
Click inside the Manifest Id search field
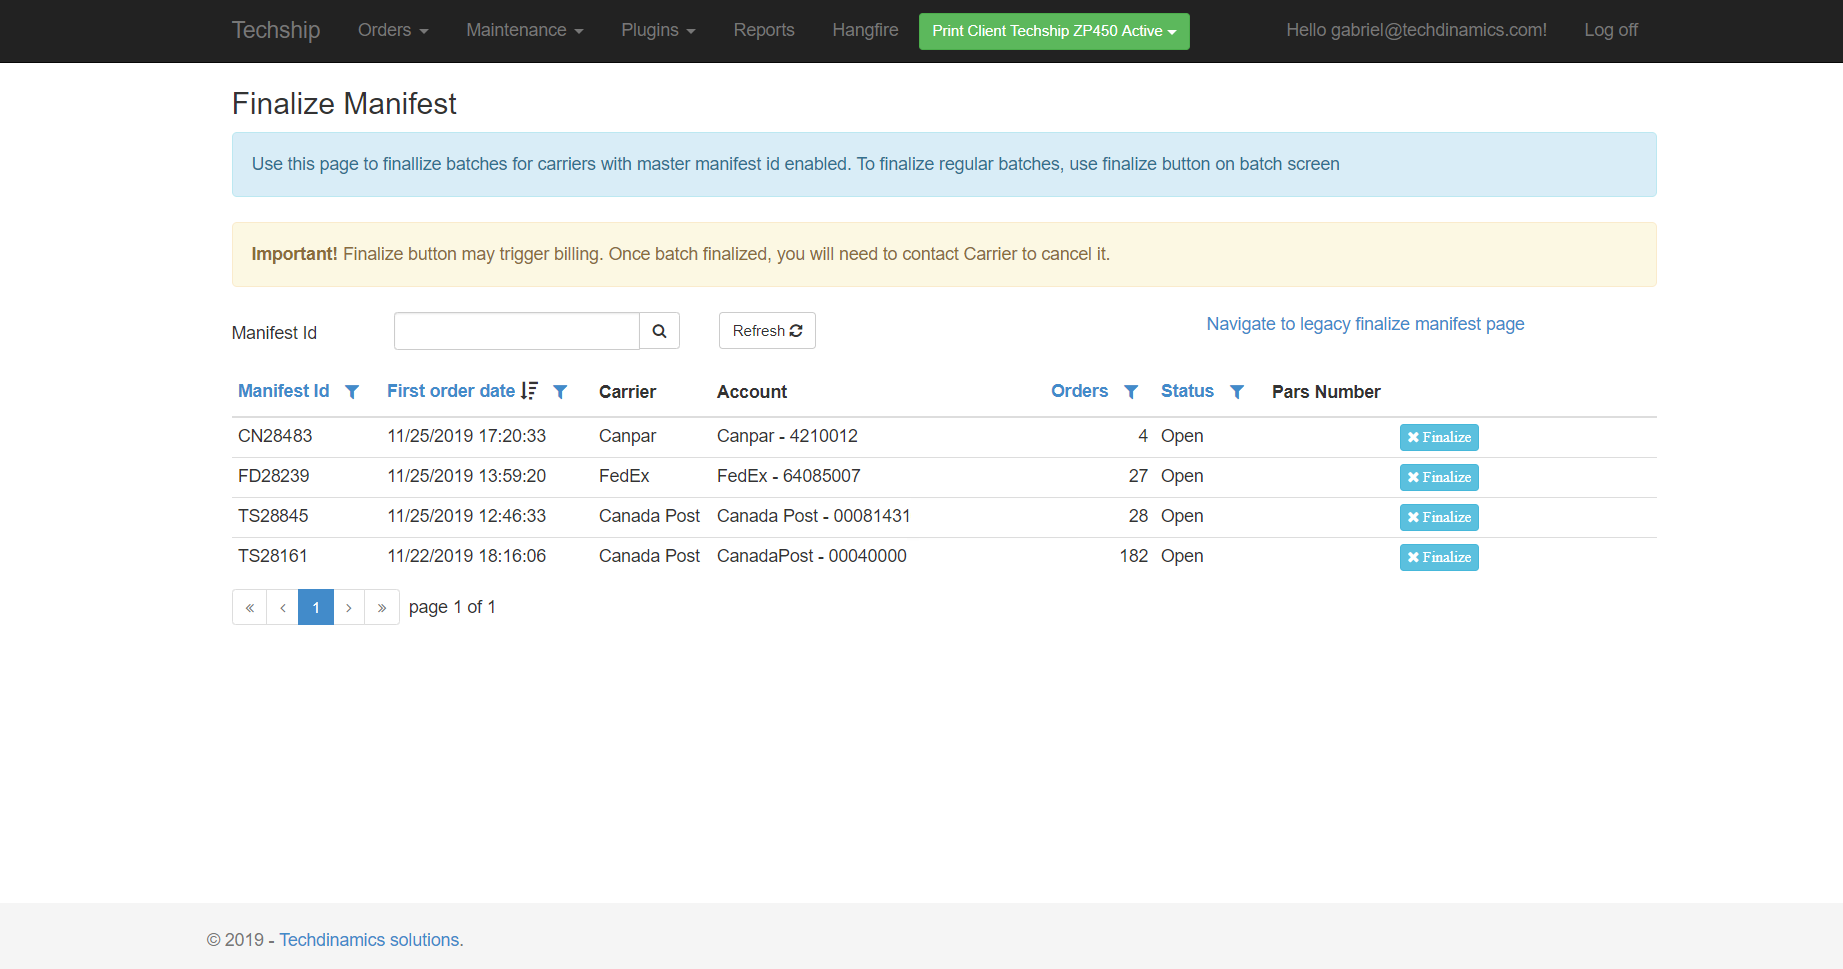(x=516, y=330)
